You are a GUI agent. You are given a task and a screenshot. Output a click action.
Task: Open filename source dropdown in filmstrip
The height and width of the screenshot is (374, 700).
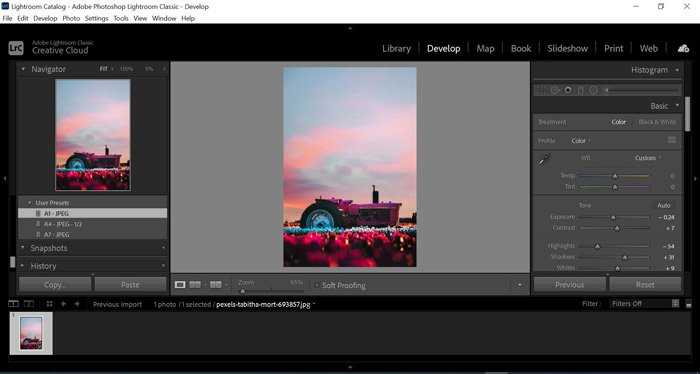click(313, 304)
